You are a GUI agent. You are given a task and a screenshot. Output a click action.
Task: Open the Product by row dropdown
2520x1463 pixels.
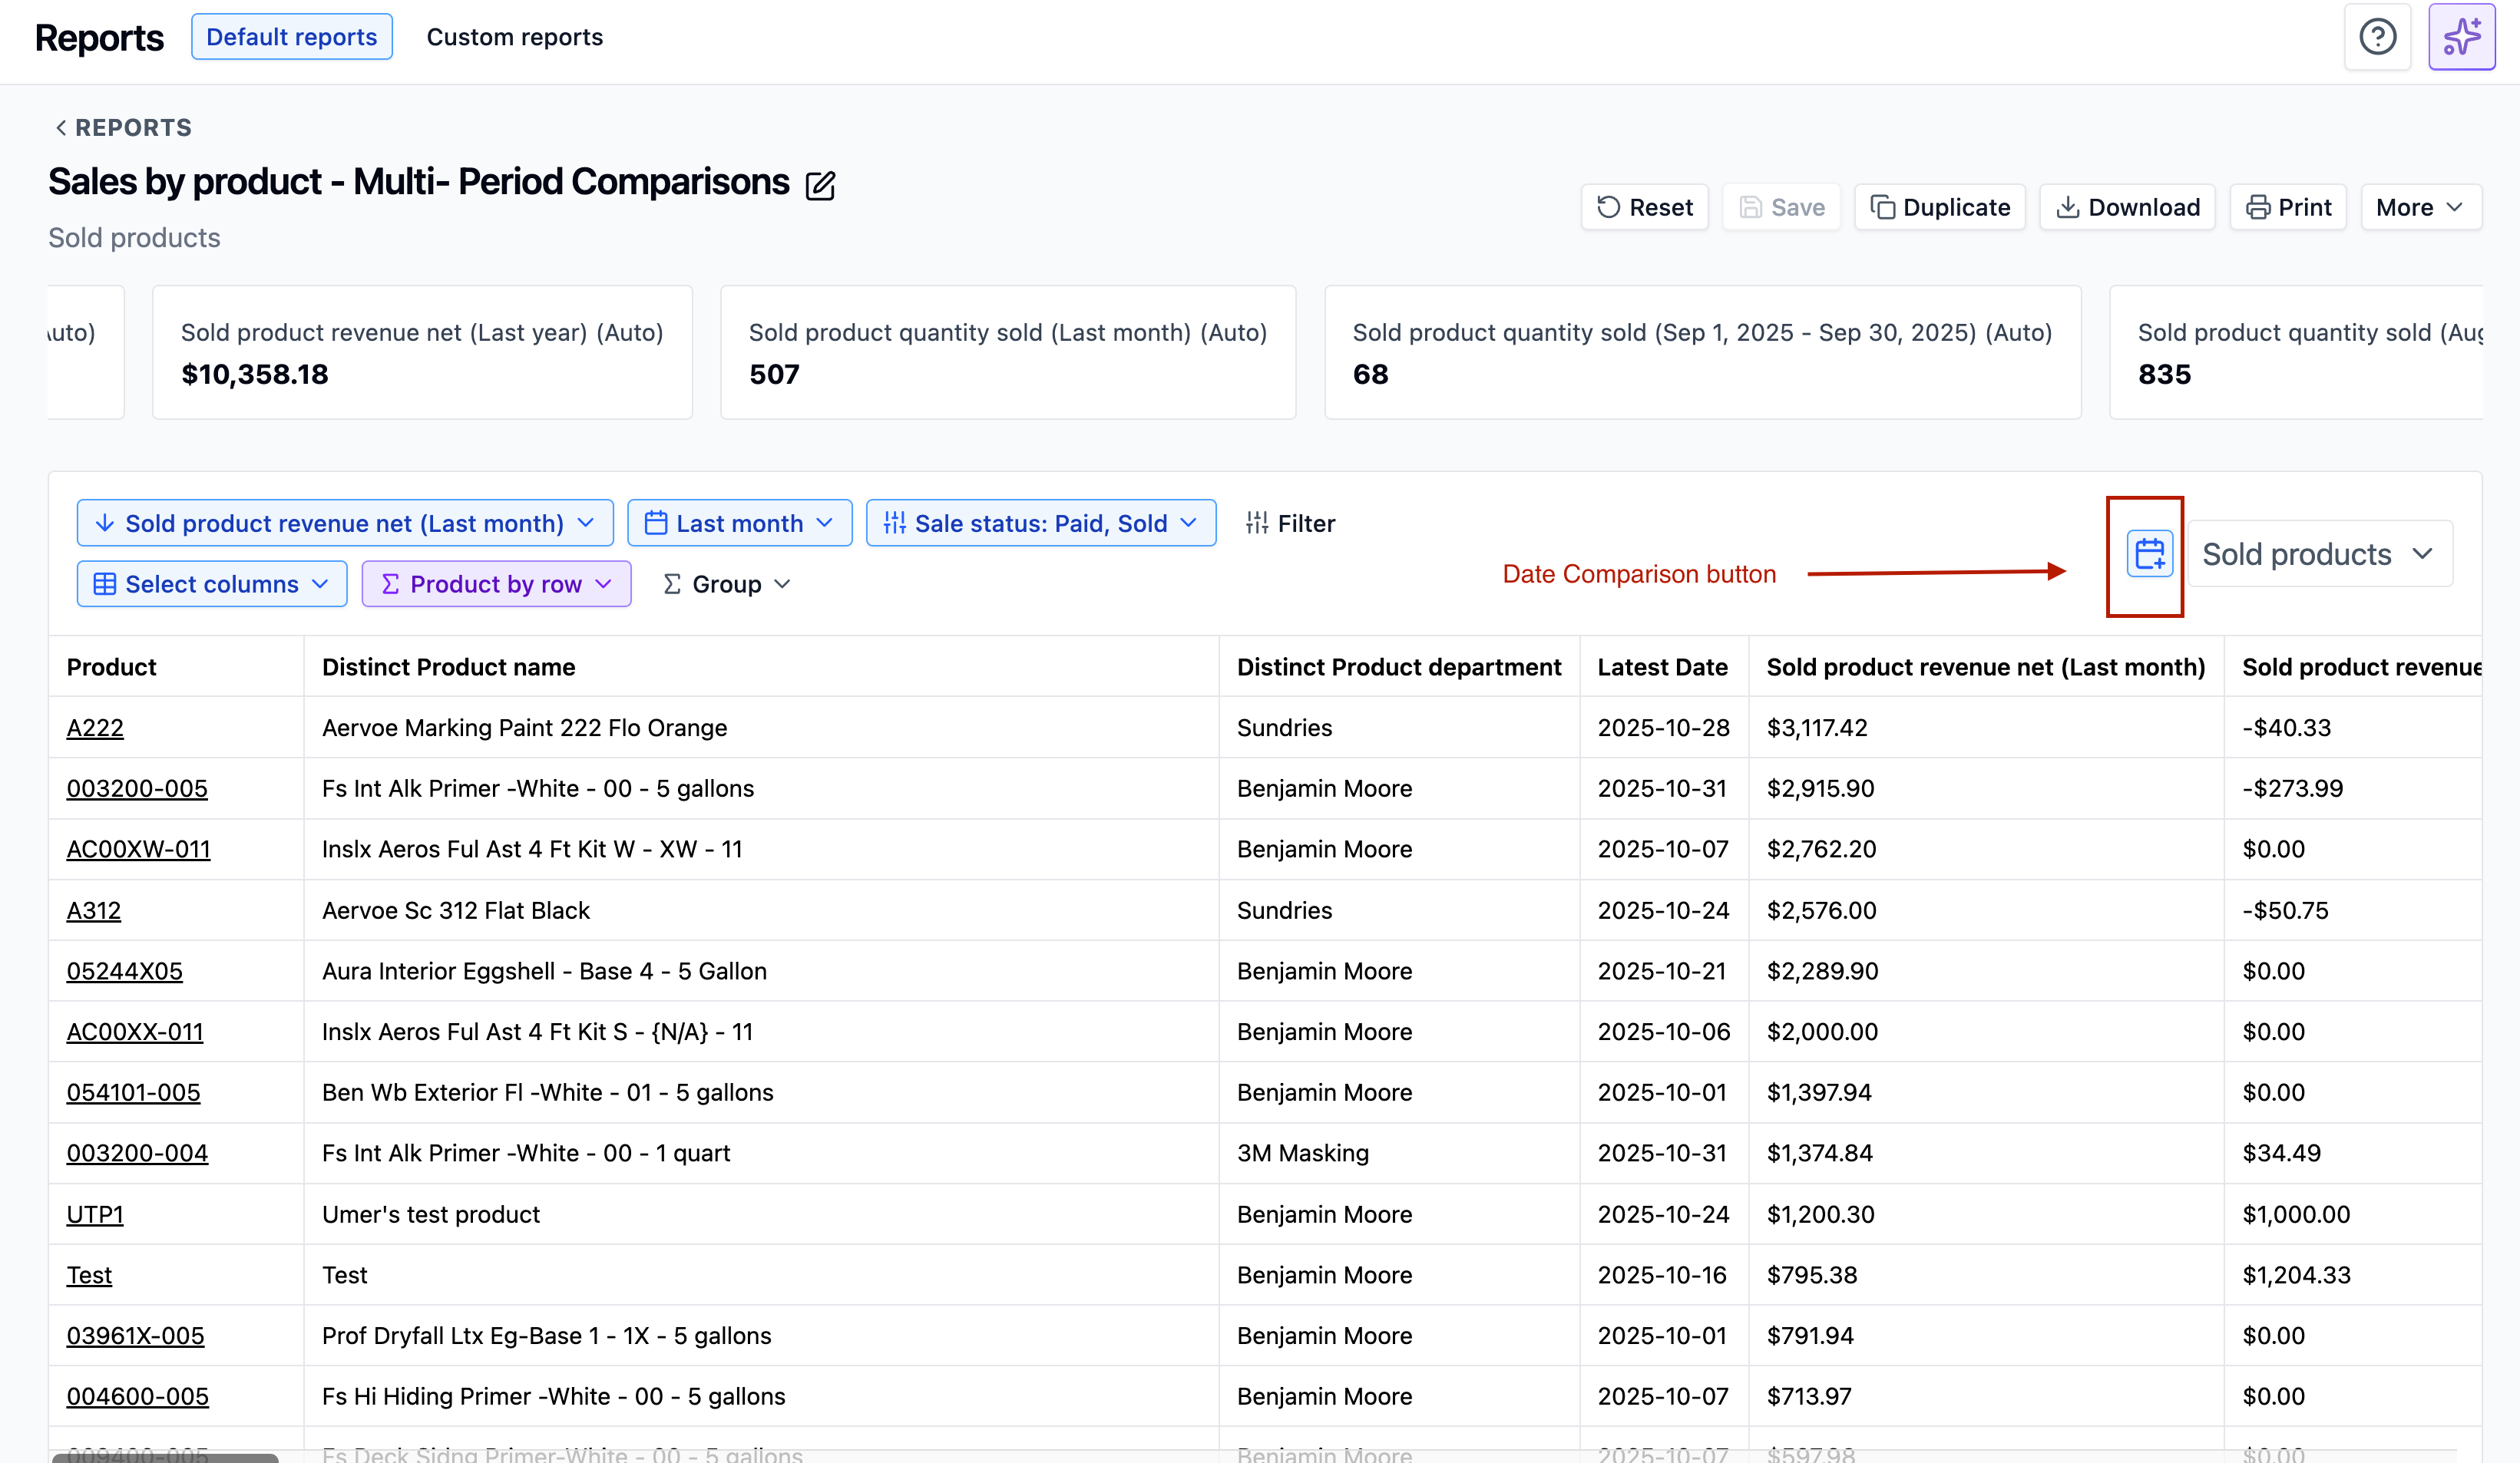pyautogui.click(x=496, y=584)
